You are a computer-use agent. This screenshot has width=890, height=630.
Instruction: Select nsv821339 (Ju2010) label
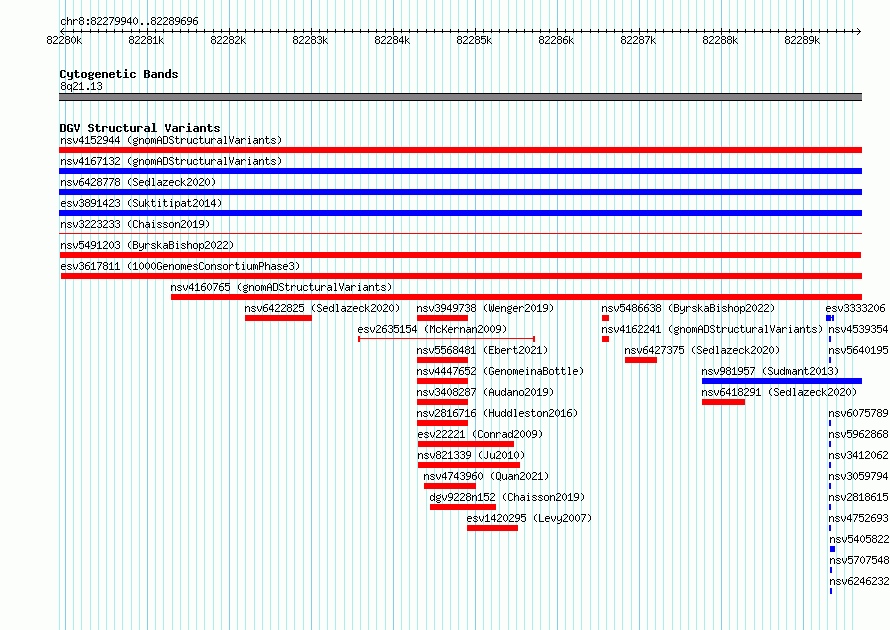[471, 455]
